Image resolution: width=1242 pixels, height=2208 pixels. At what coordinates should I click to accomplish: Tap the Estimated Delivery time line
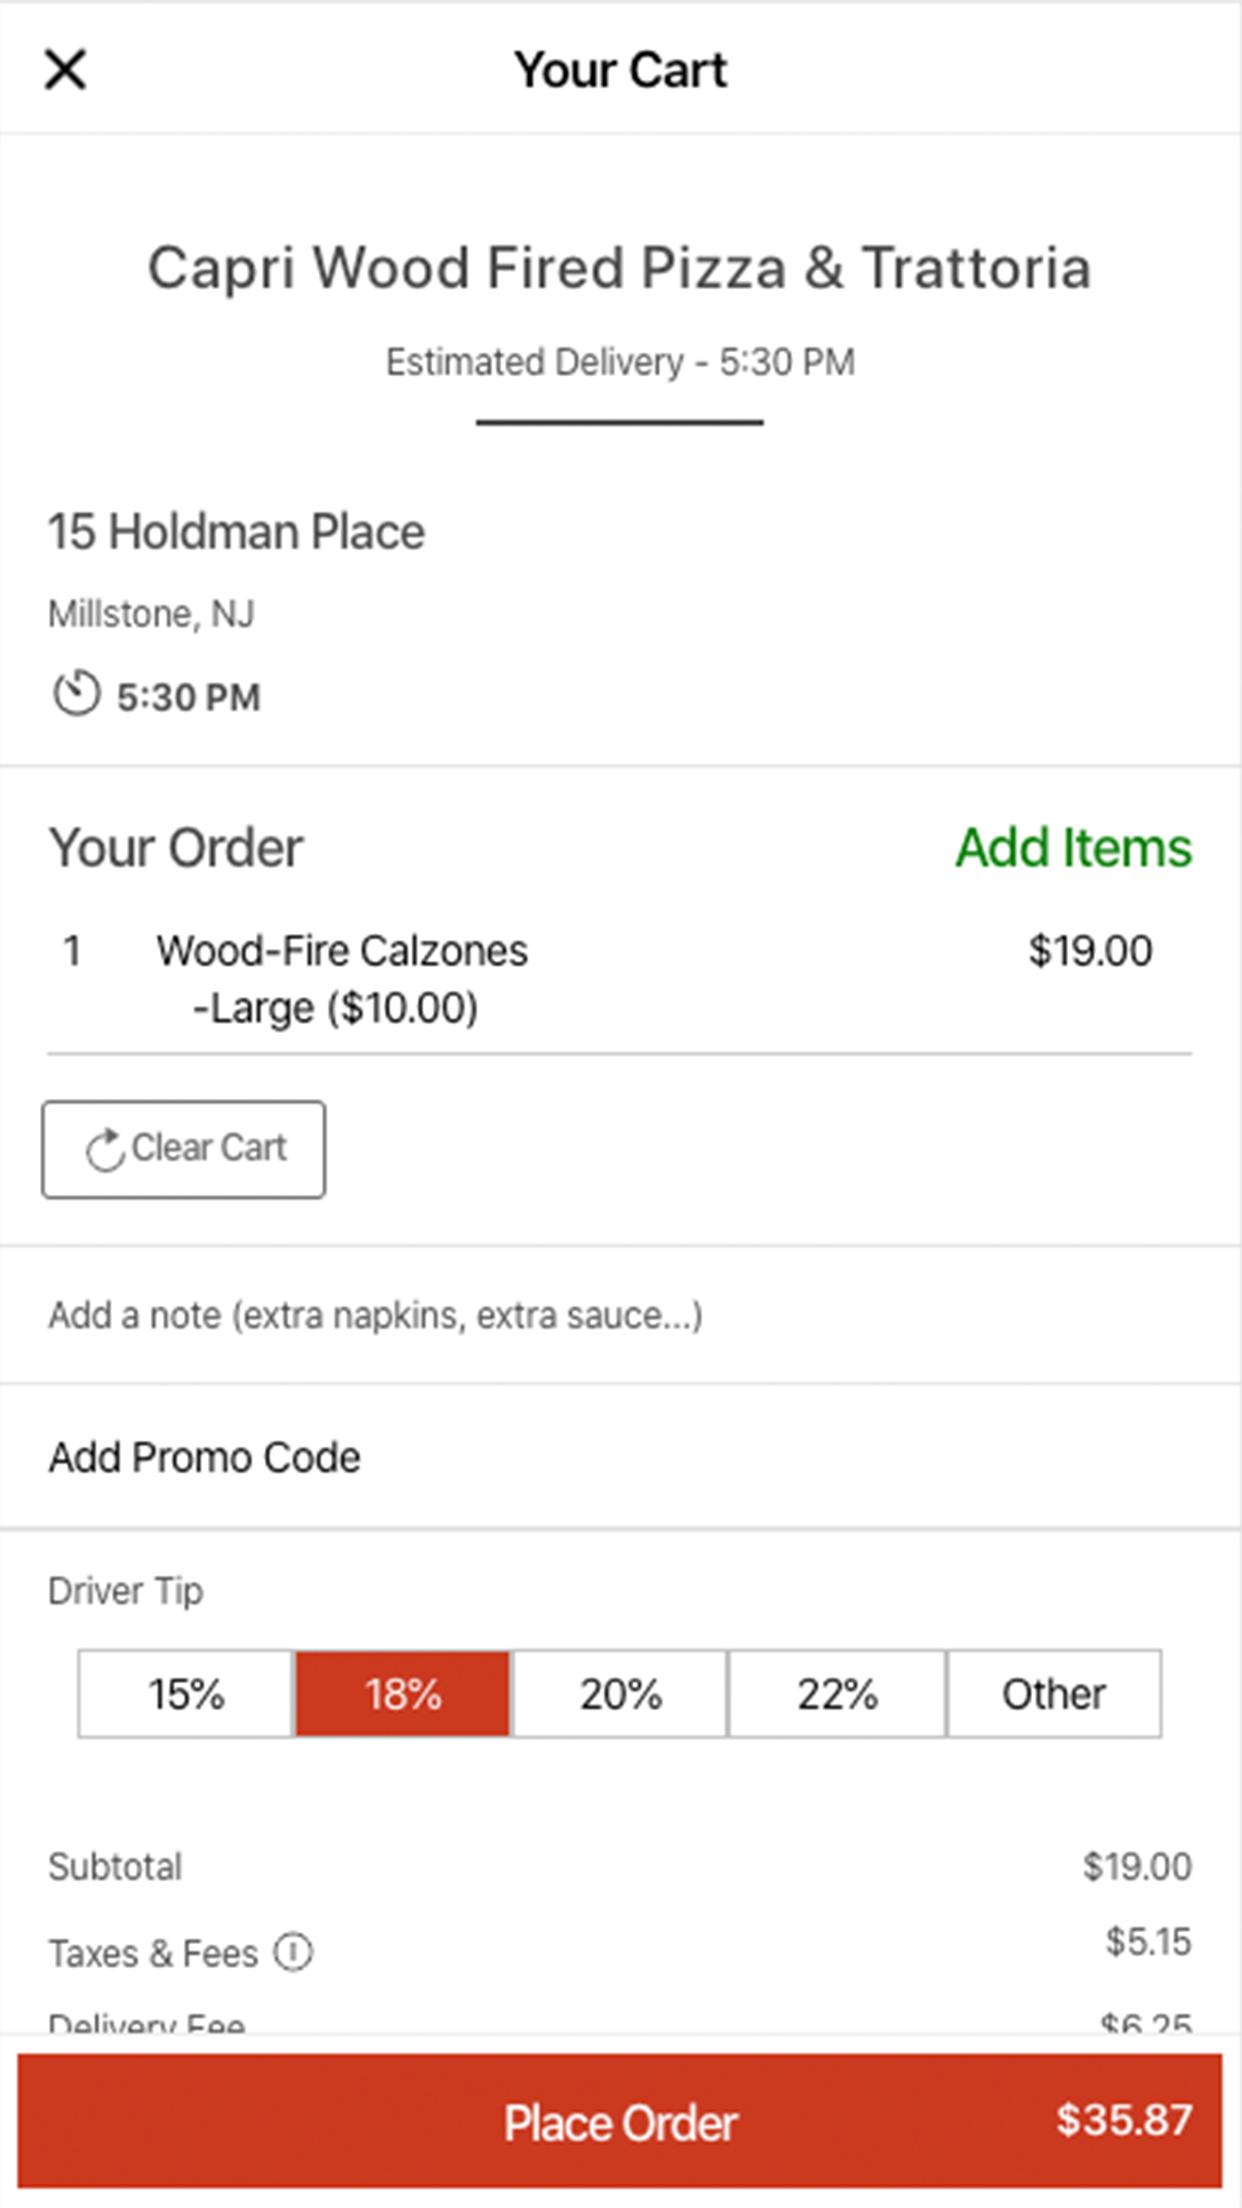[620, 362]
